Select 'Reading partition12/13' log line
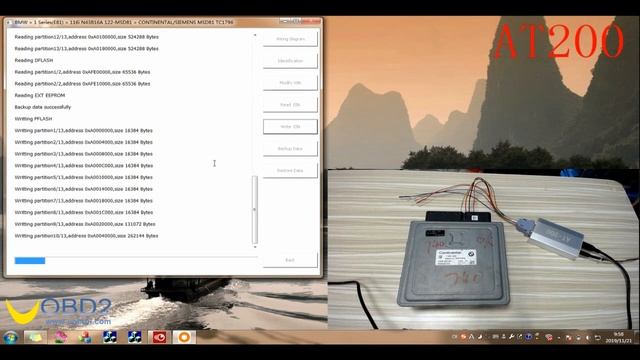Screen dimensions: 640x360 click(87, 37)
